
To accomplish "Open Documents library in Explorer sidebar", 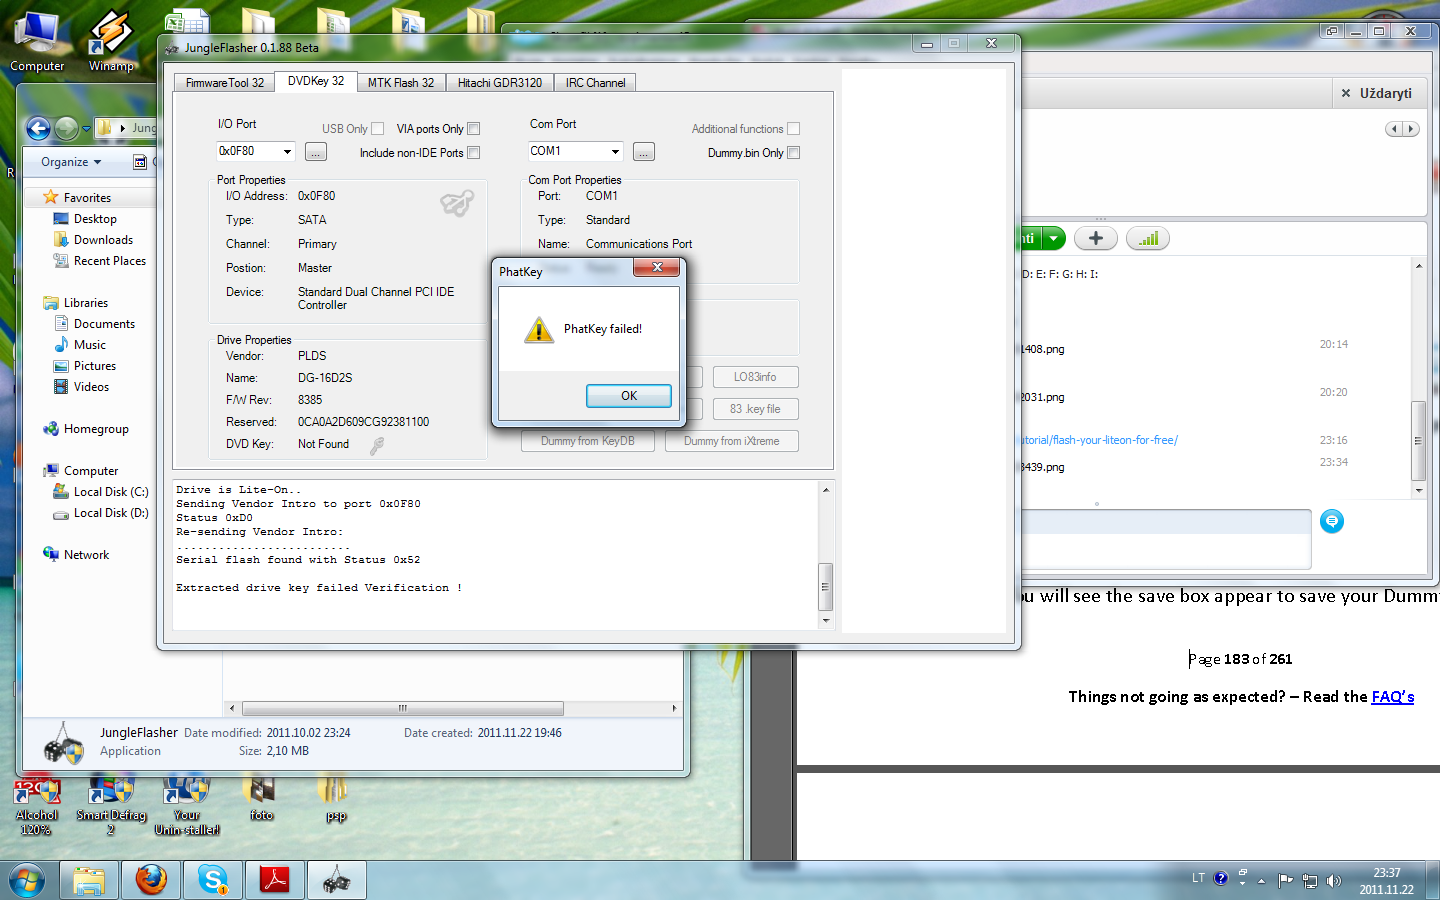I will pos(104,324).
